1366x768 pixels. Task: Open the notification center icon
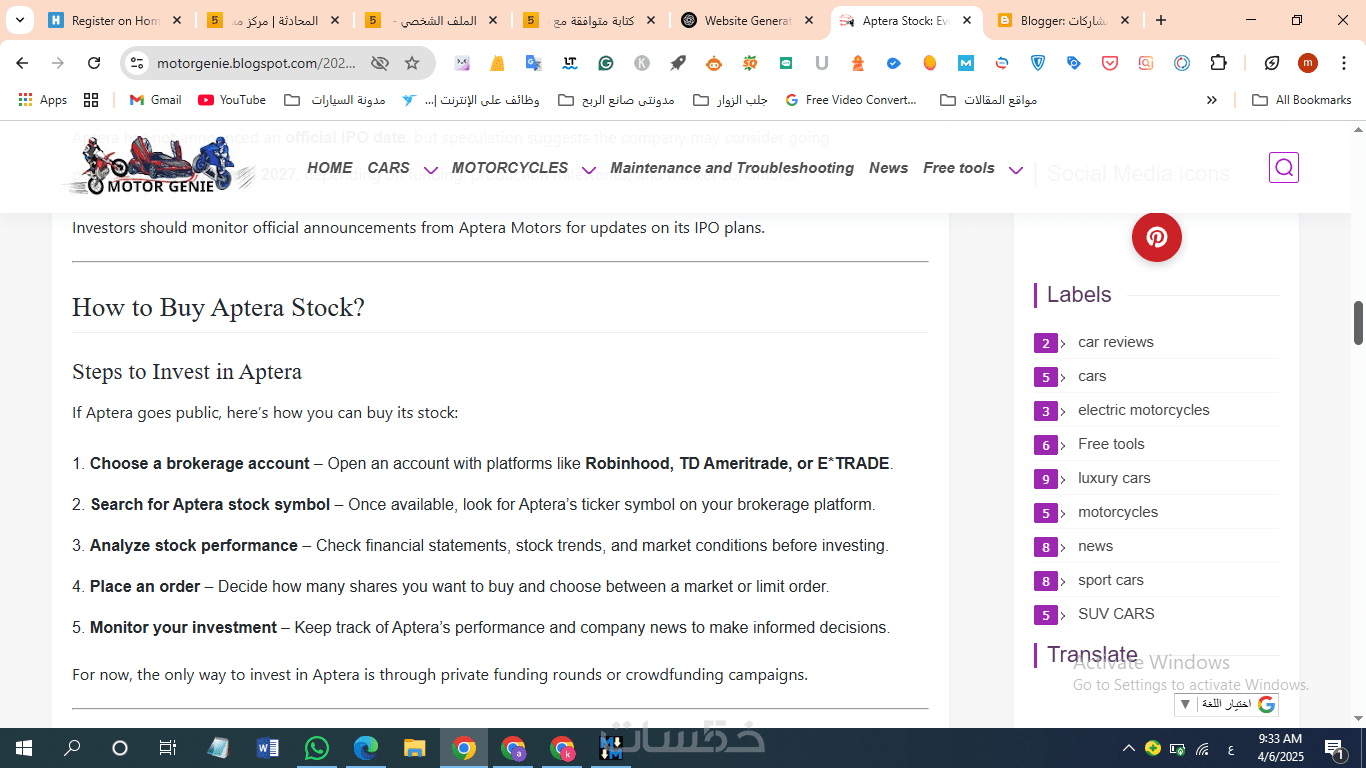coord(1334,748)
